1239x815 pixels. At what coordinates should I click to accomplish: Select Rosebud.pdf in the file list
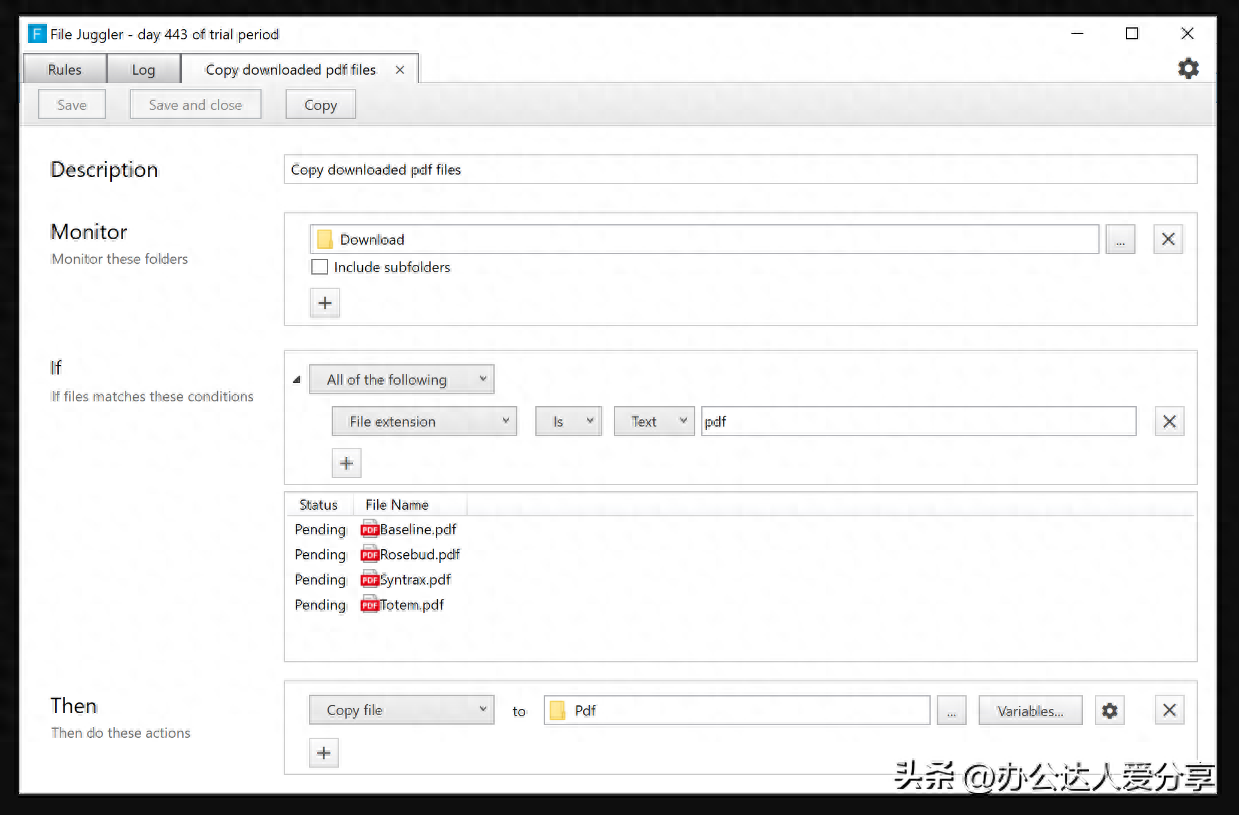pyautogui.click(x=419, y=555)
